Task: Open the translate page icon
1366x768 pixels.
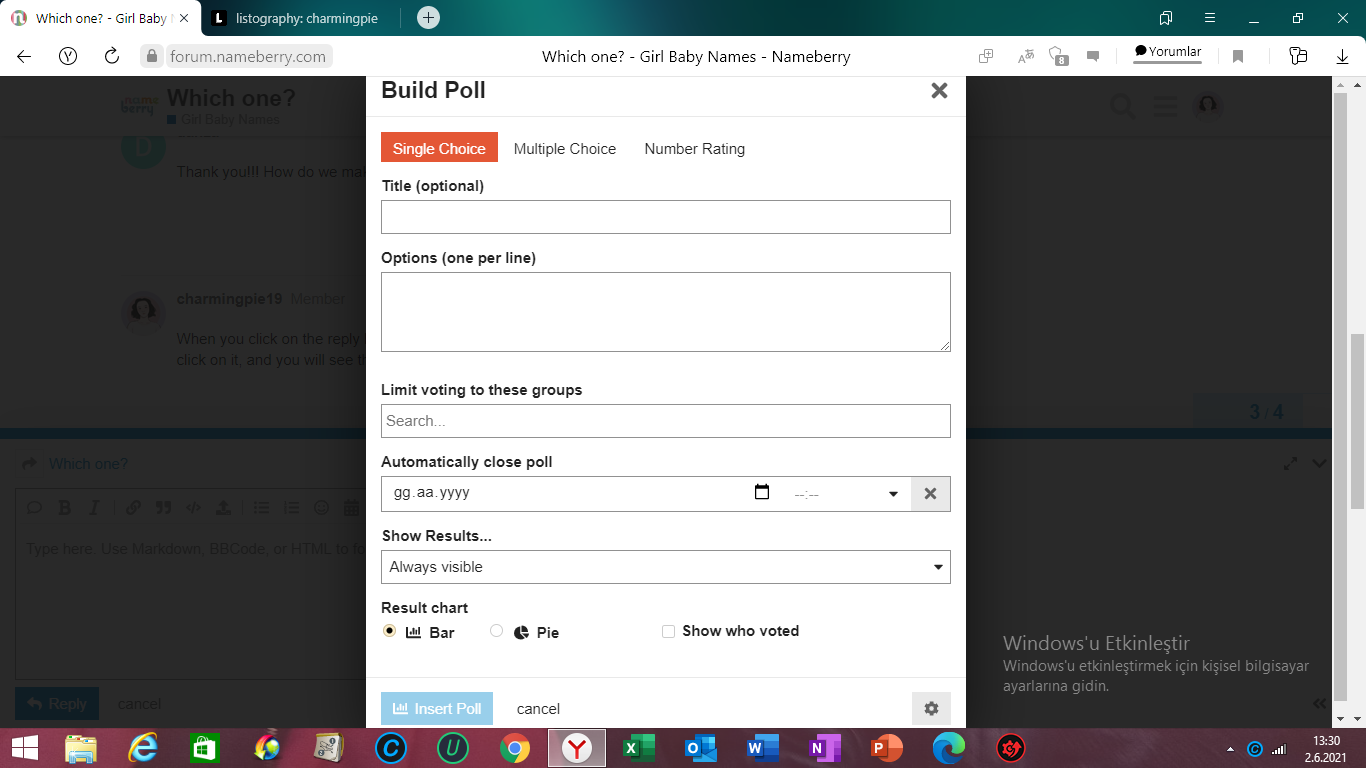Action: tap(1026, 56)
